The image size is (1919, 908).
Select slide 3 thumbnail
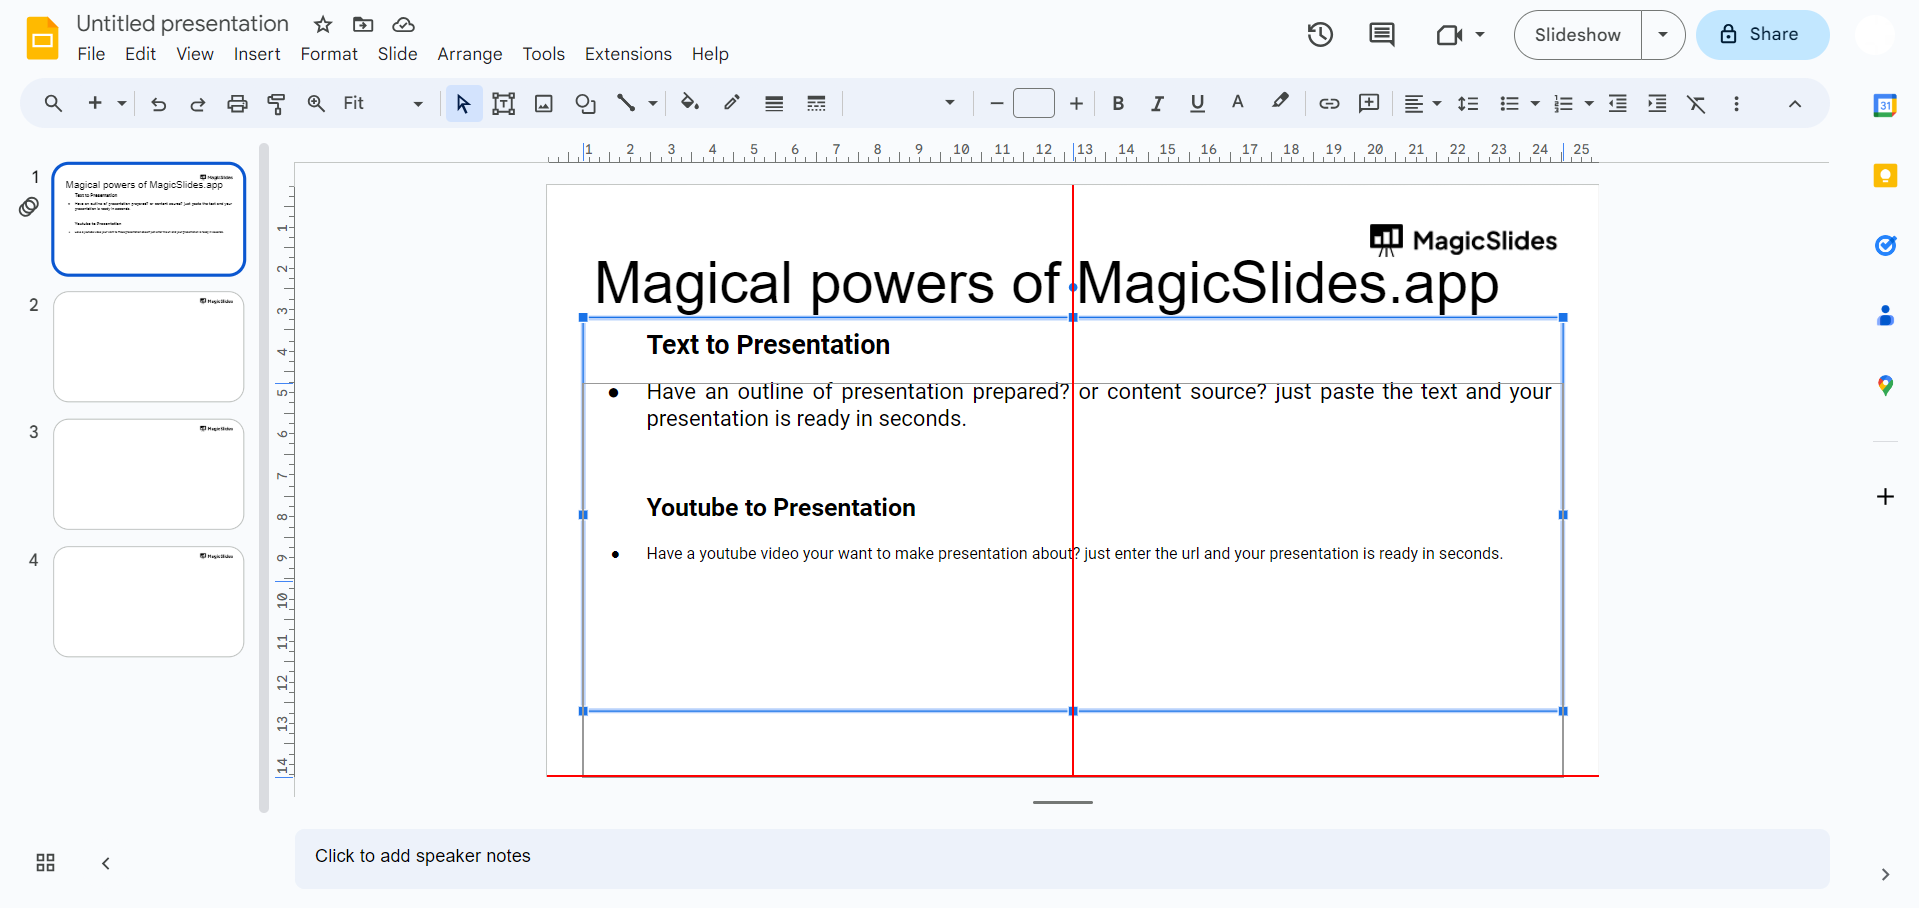pos(149,474)
